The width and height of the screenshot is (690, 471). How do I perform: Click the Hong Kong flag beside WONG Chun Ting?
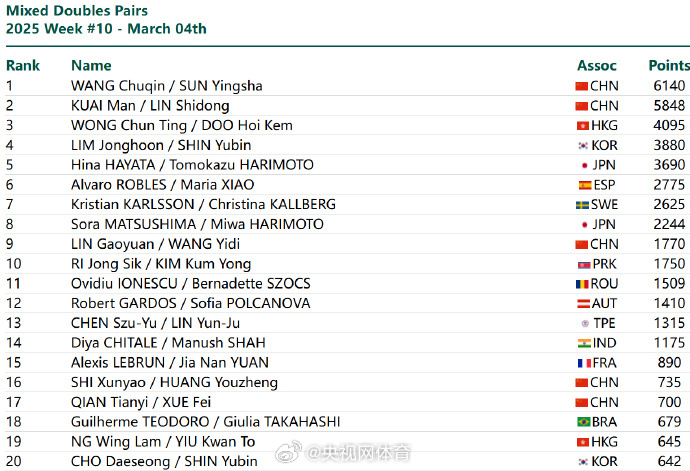point(582,126)
